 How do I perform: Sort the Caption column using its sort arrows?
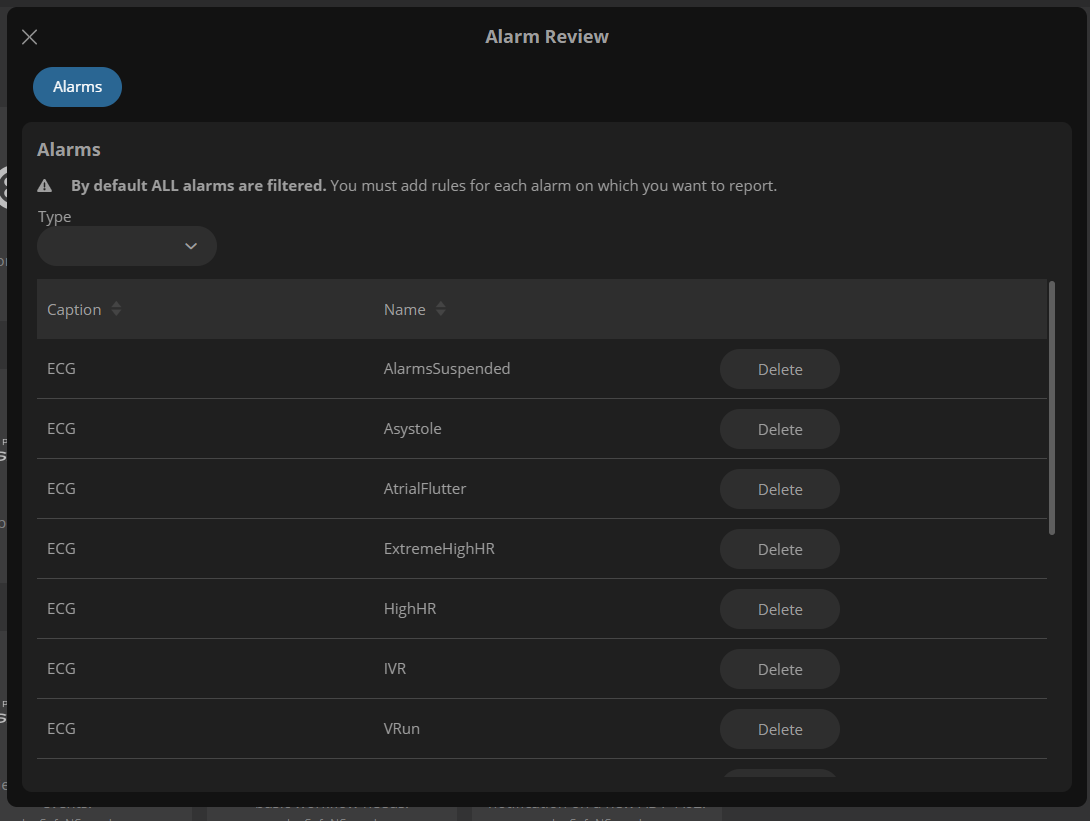point(116,309)
